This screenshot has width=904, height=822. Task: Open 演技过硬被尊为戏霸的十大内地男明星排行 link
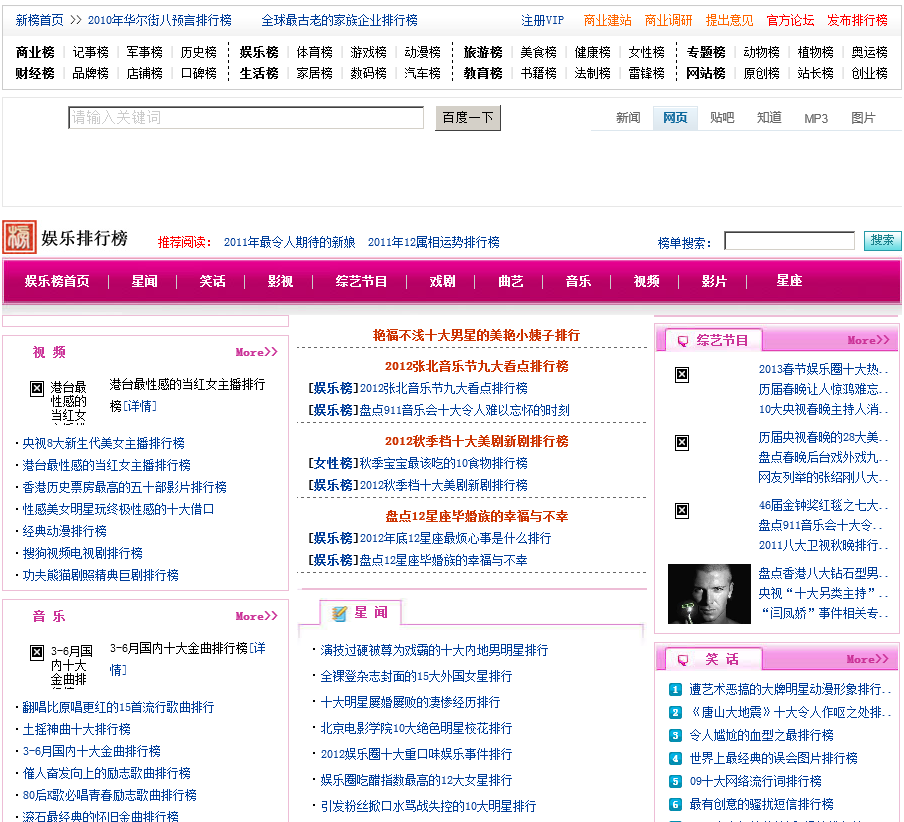[x=434, y=650]
